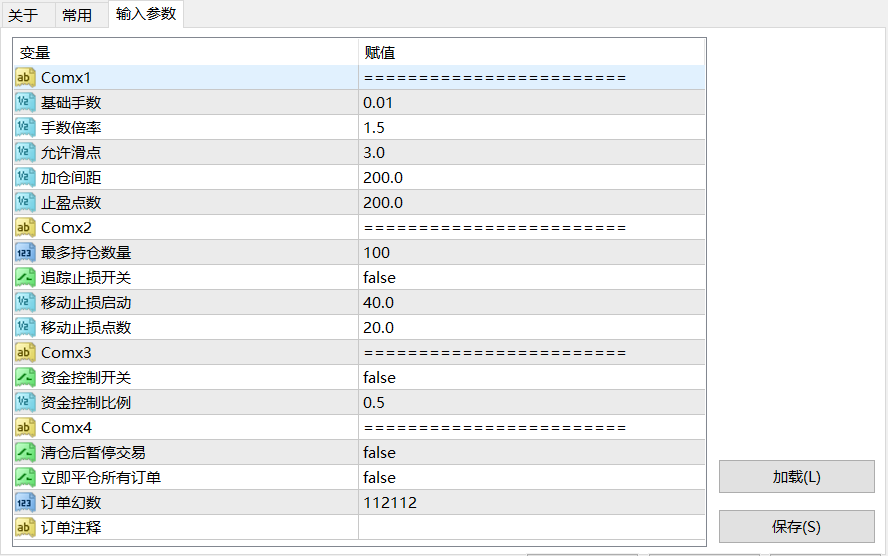Switch to the 常用 tab
This screenshot has width=888, height=556.
[77, 15]
